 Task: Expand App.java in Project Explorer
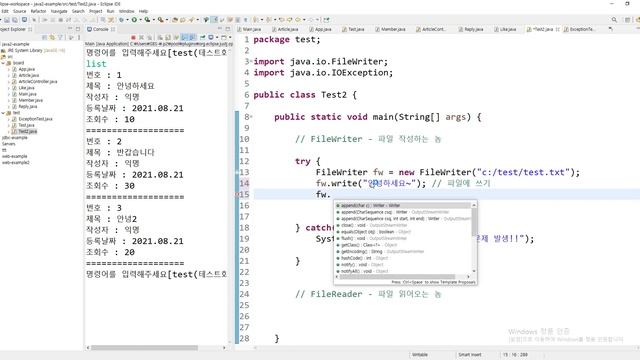click(x=9, y=69)
